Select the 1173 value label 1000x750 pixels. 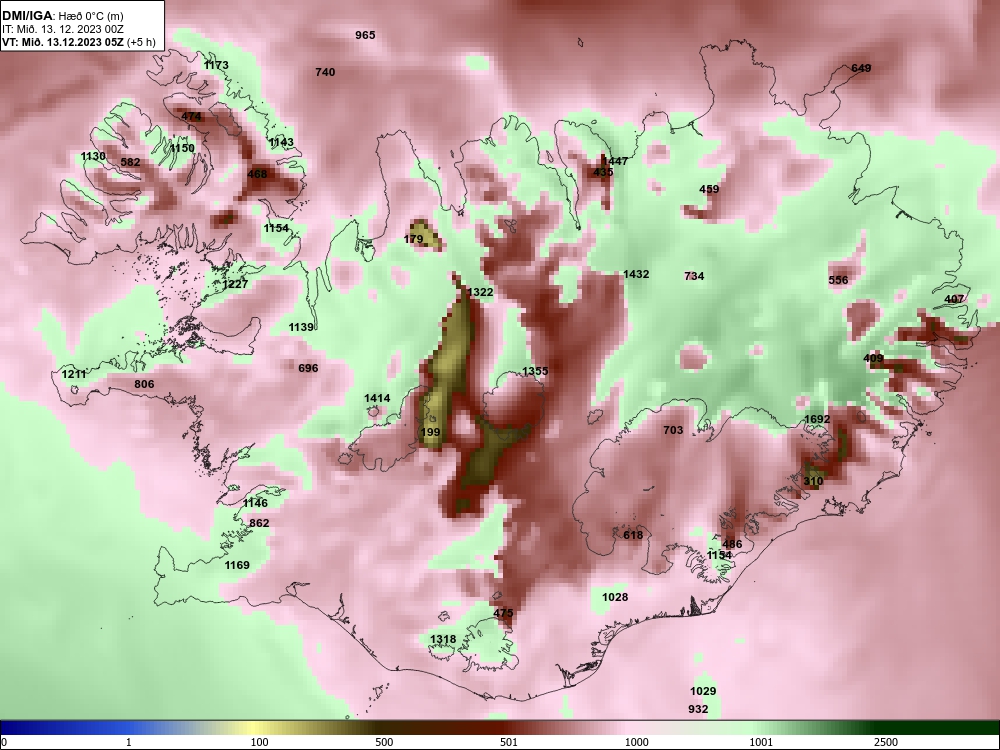[x=216, y=65]
